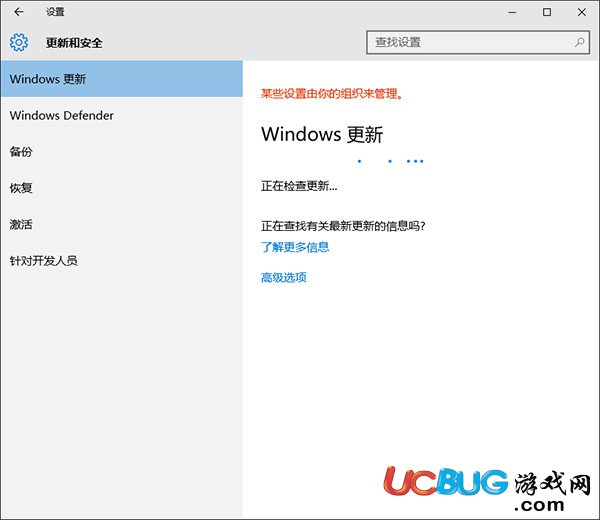Click the settings gear icon

[x=19, y=42]
